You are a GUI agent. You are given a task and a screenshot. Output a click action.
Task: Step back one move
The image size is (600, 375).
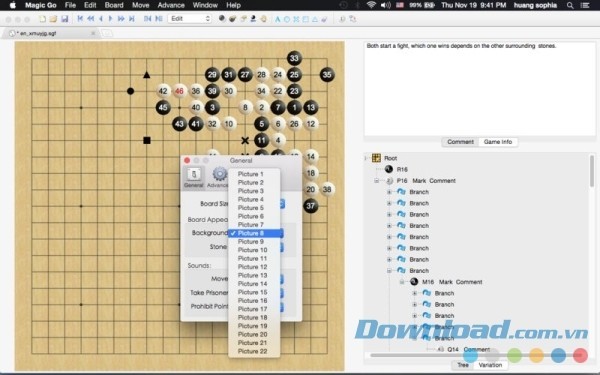coord(101,18)
